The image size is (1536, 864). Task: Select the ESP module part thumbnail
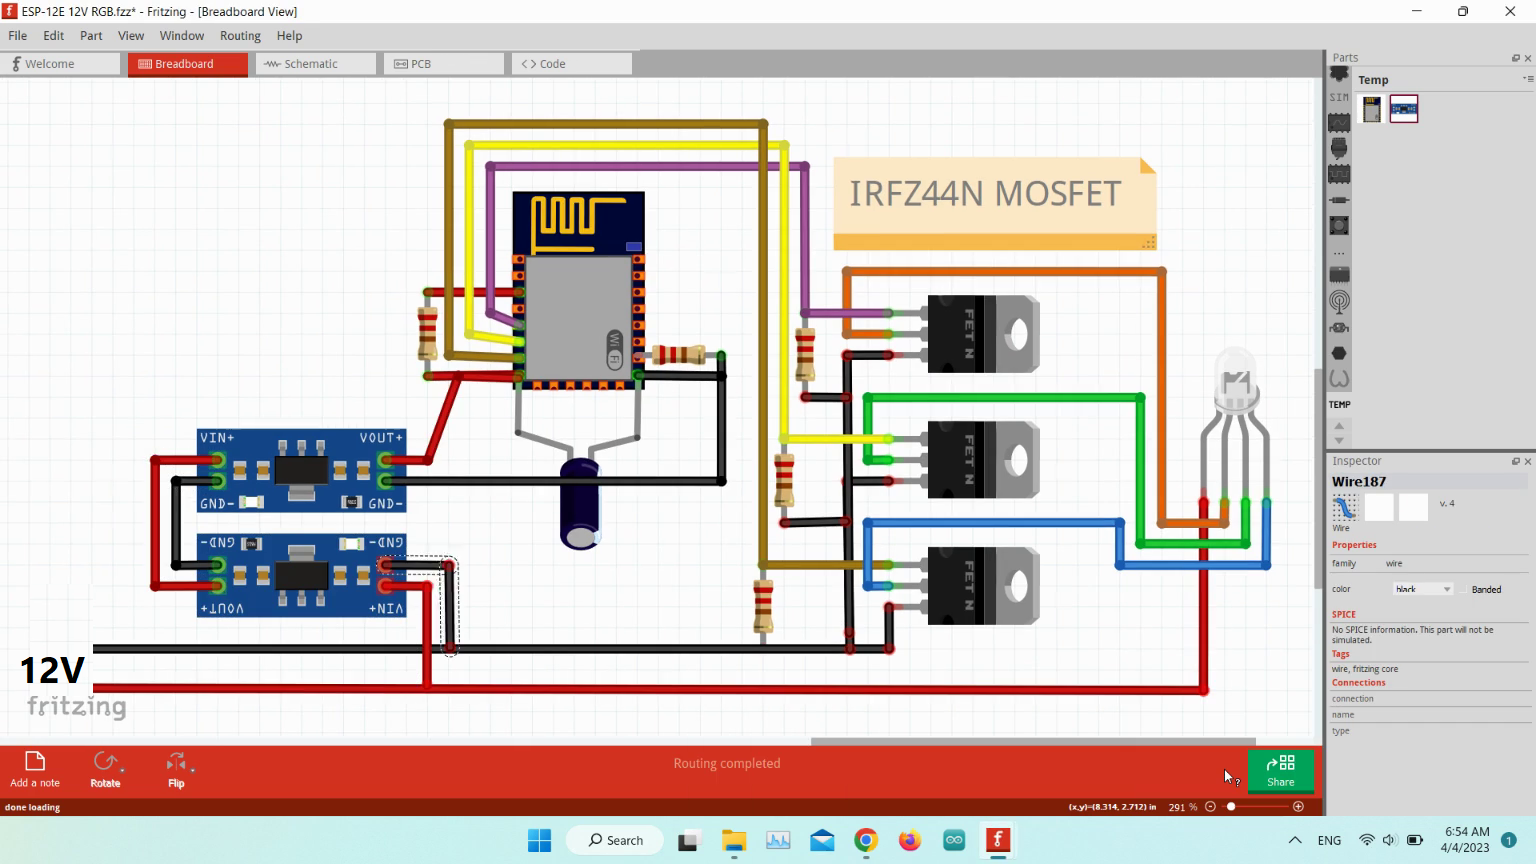point(1372,109)
